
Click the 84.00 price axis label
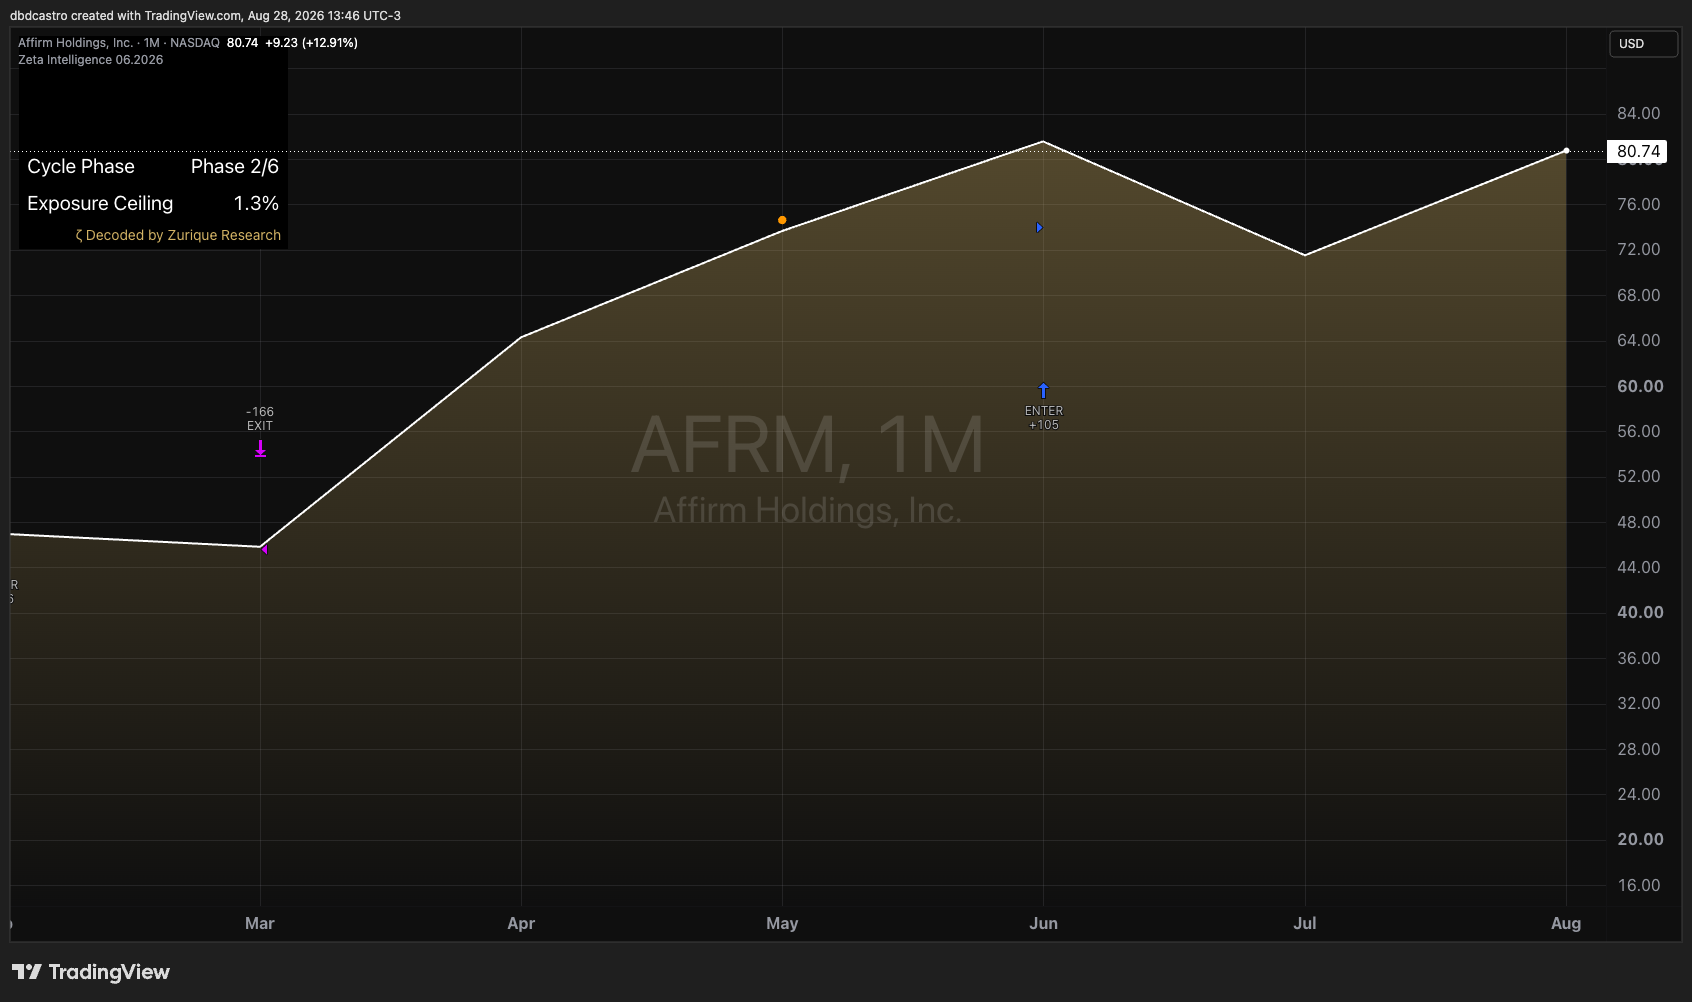pyautogui.click(x=1639, y=114)
